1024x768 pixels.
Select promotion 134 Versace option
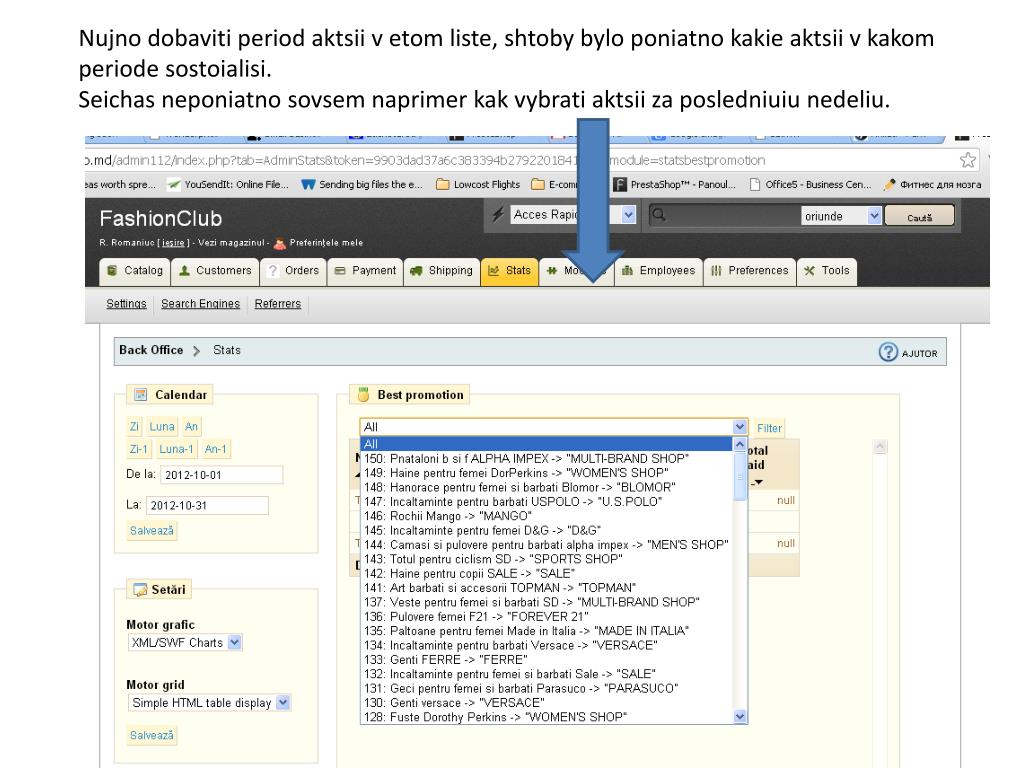click(x=547, y=645)
